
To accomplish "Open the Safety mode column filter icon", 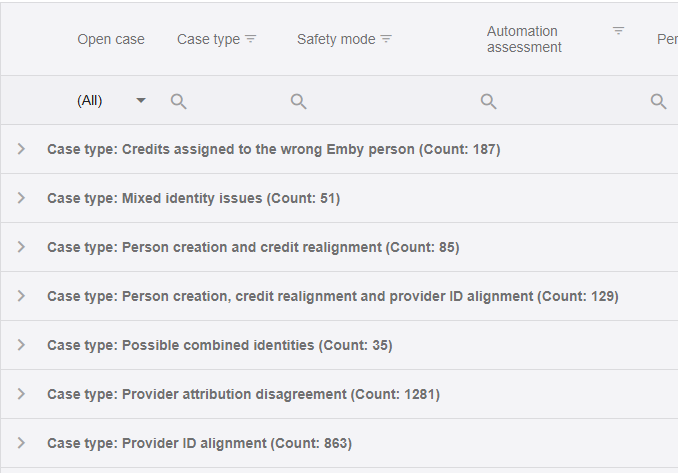I will pos(386,39).
